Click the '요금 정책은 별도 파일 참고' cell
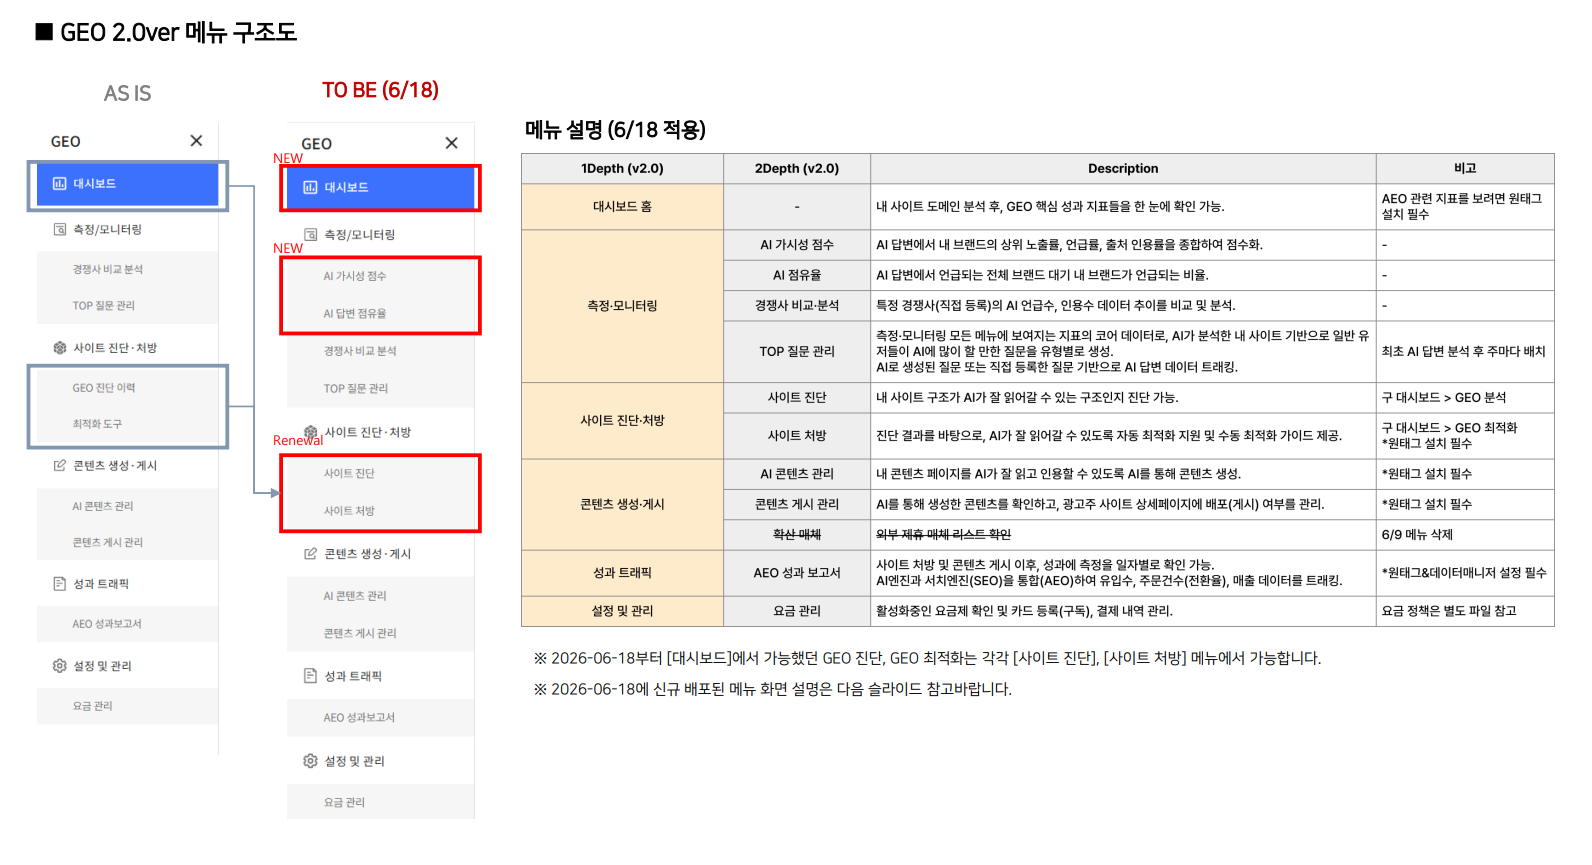The height and width of the screenshot is (865, 1592). pos(1465,611)
